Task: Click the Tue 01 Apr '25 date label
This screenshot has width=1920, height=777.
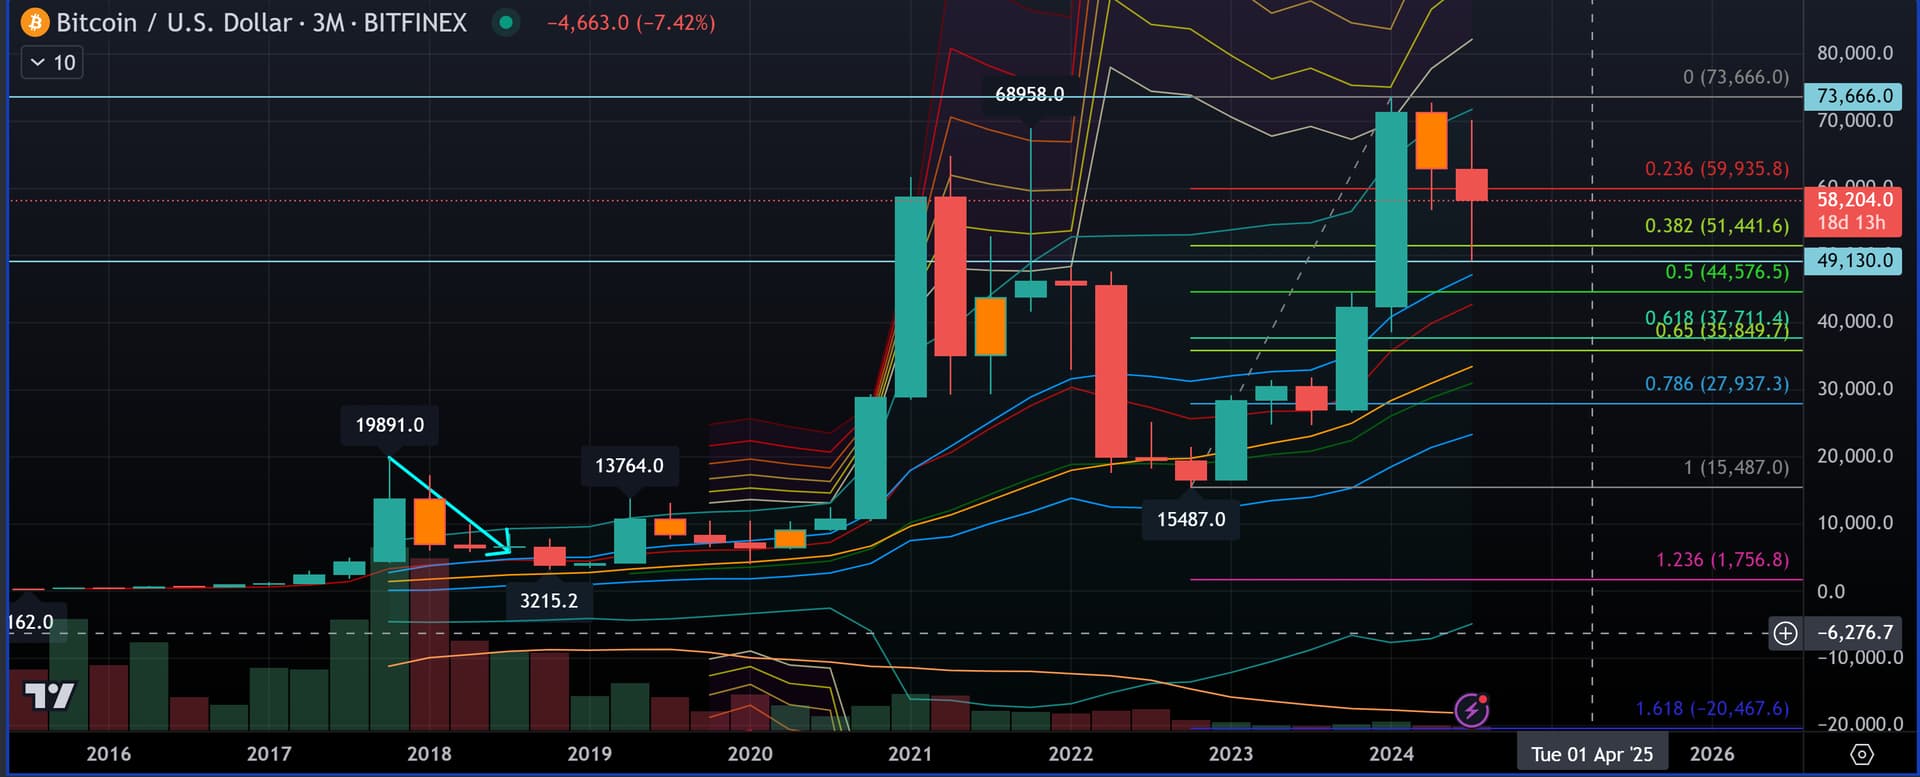Action: pos(1591,754)
